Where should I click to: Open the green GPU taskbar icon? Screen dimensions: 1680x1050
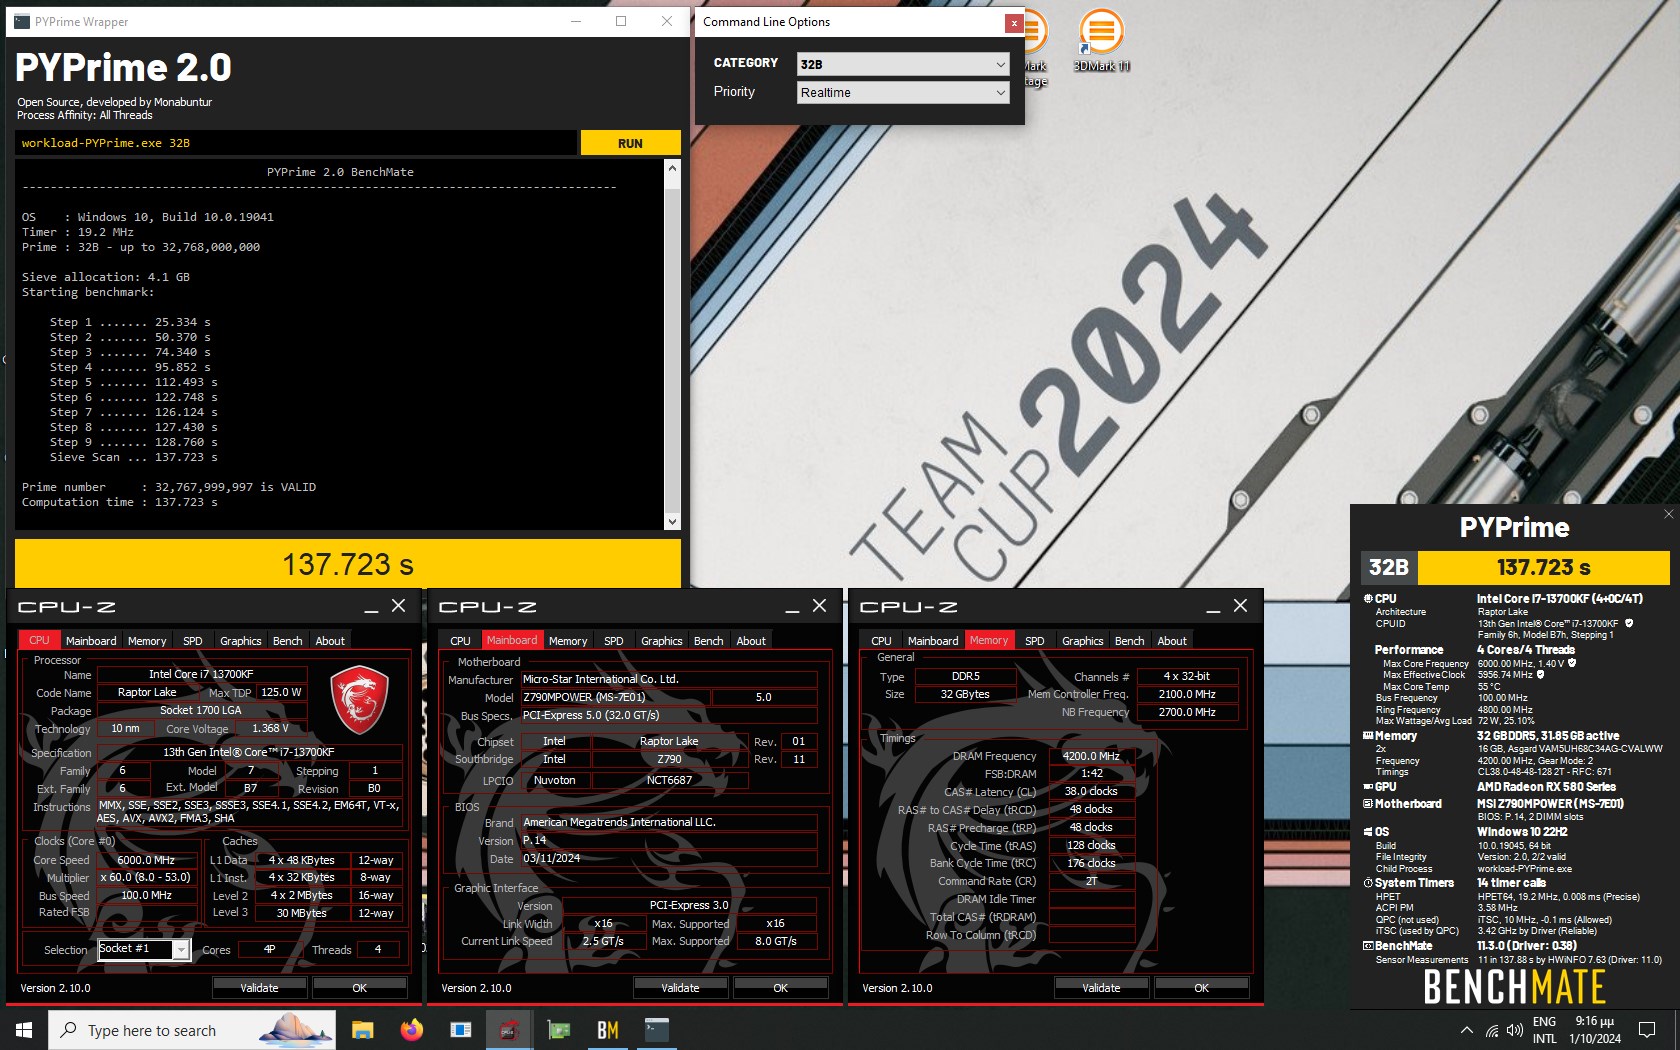pos(558,1030)
